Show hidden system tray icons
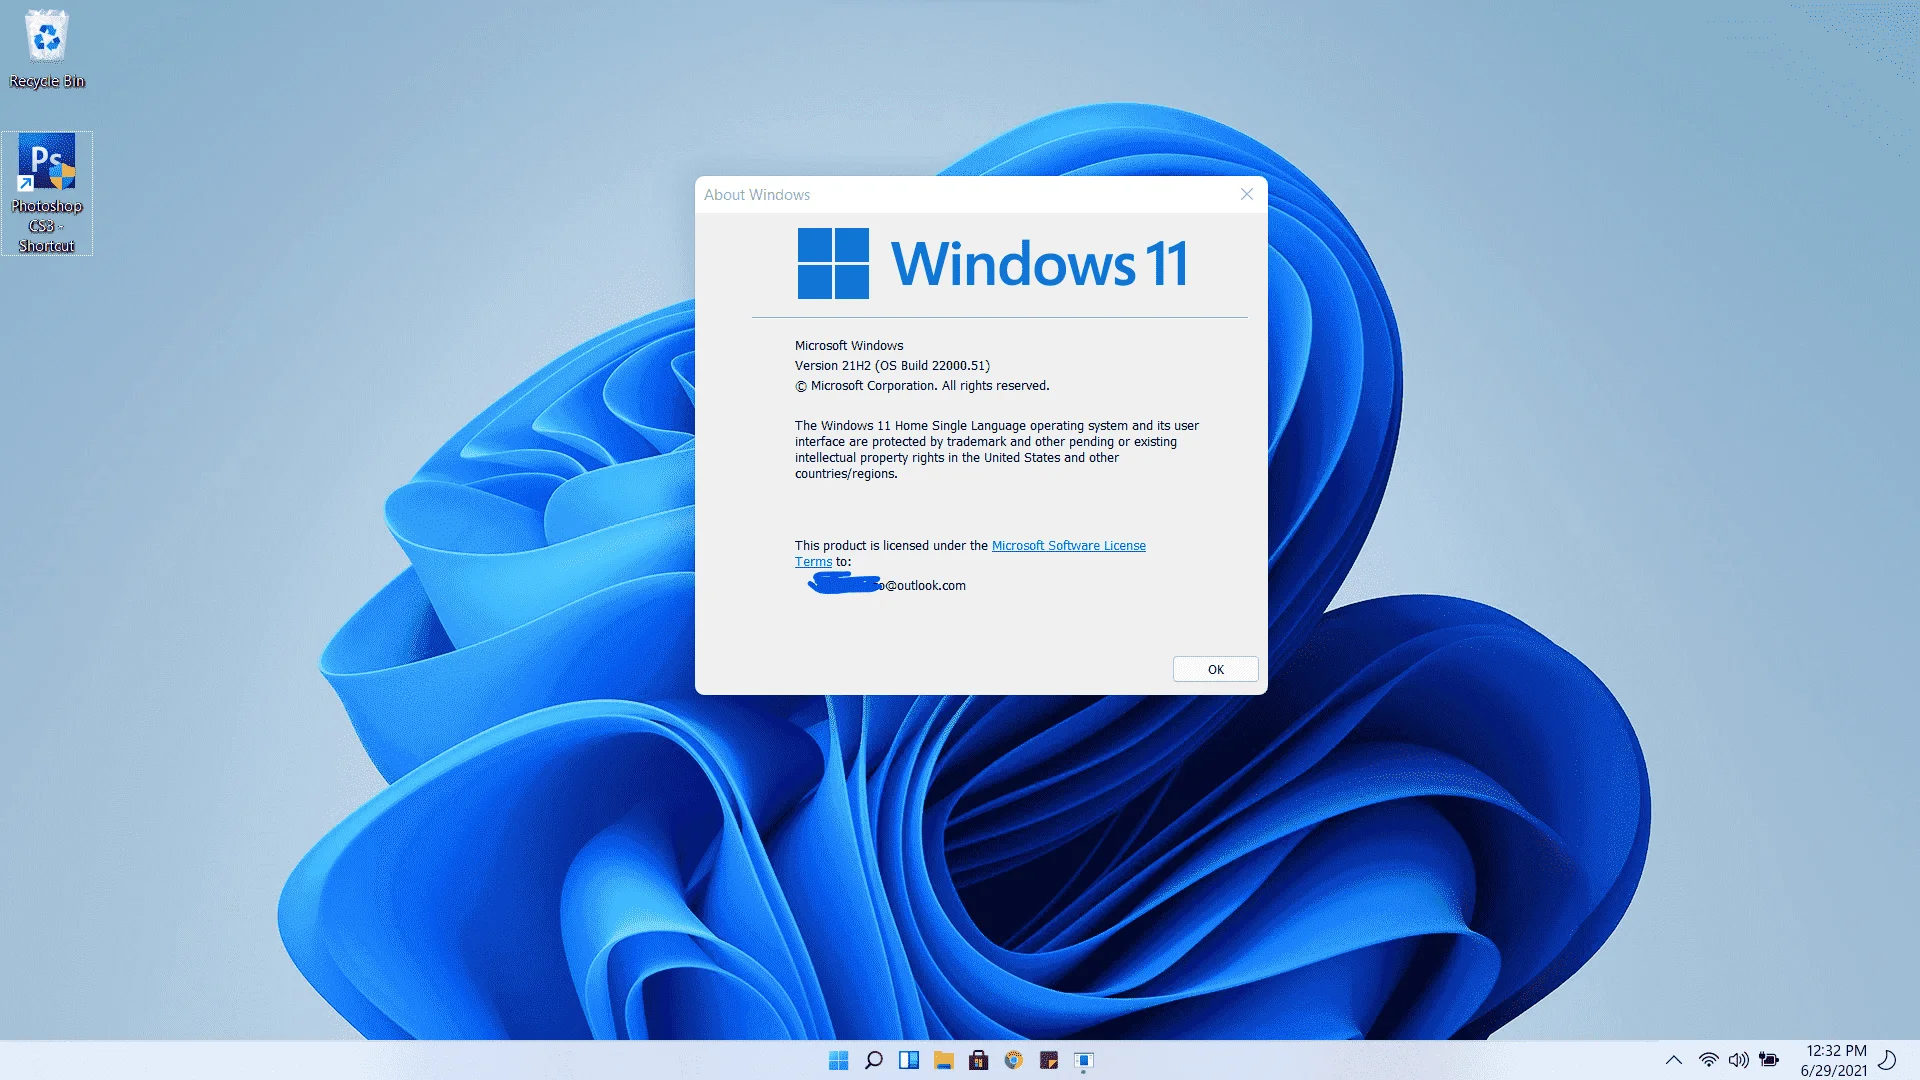 [x=1673, y=1060]
